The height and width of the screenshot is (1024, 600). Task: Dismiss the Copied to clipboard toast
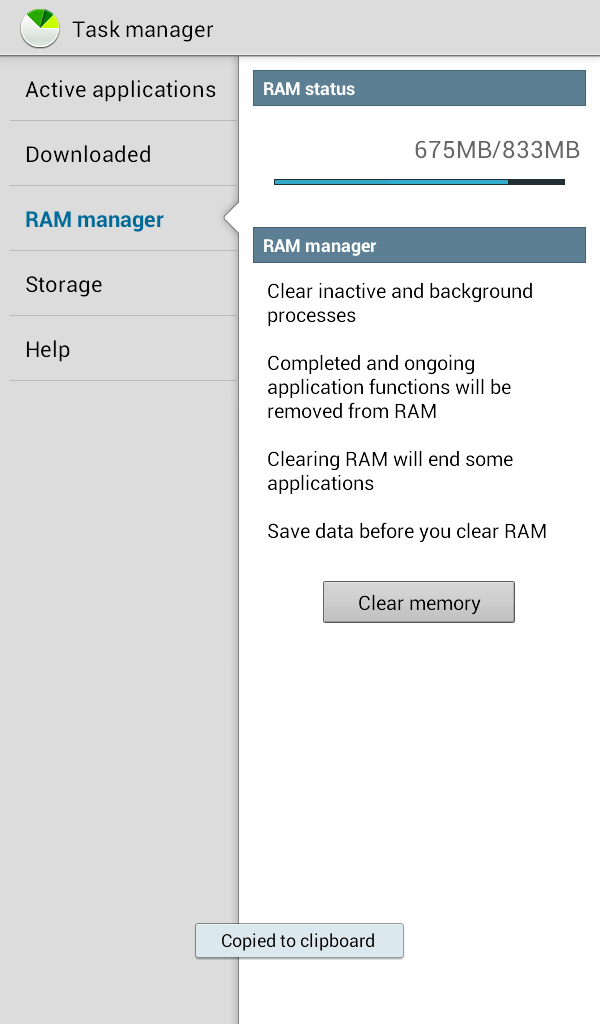(x=299, y=941)
